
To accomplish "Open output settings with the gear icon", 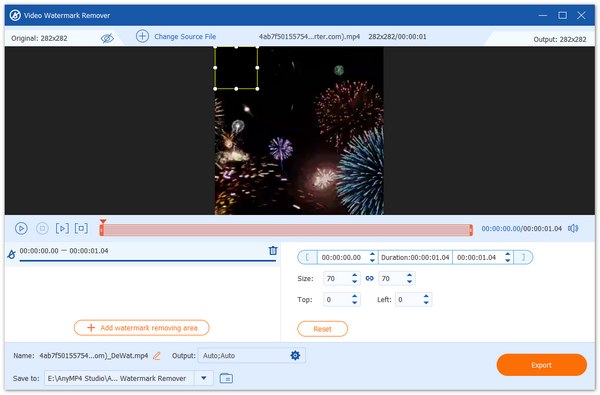I will tap(295, 356).
